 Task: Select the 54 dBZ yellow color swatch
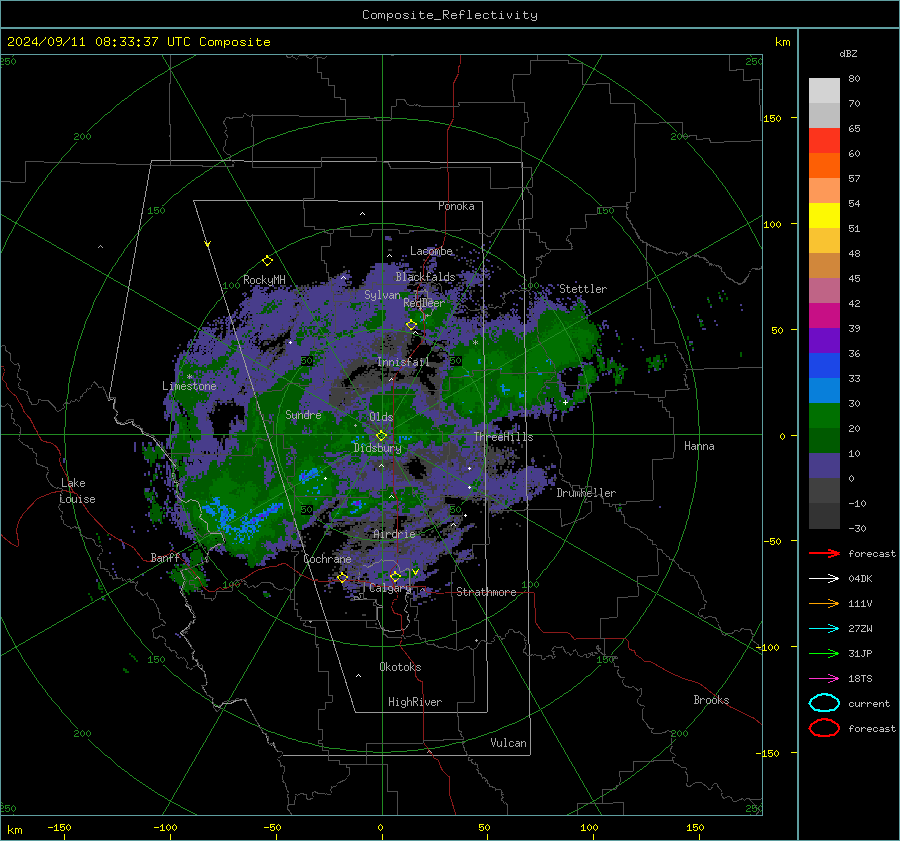point(824,216)
